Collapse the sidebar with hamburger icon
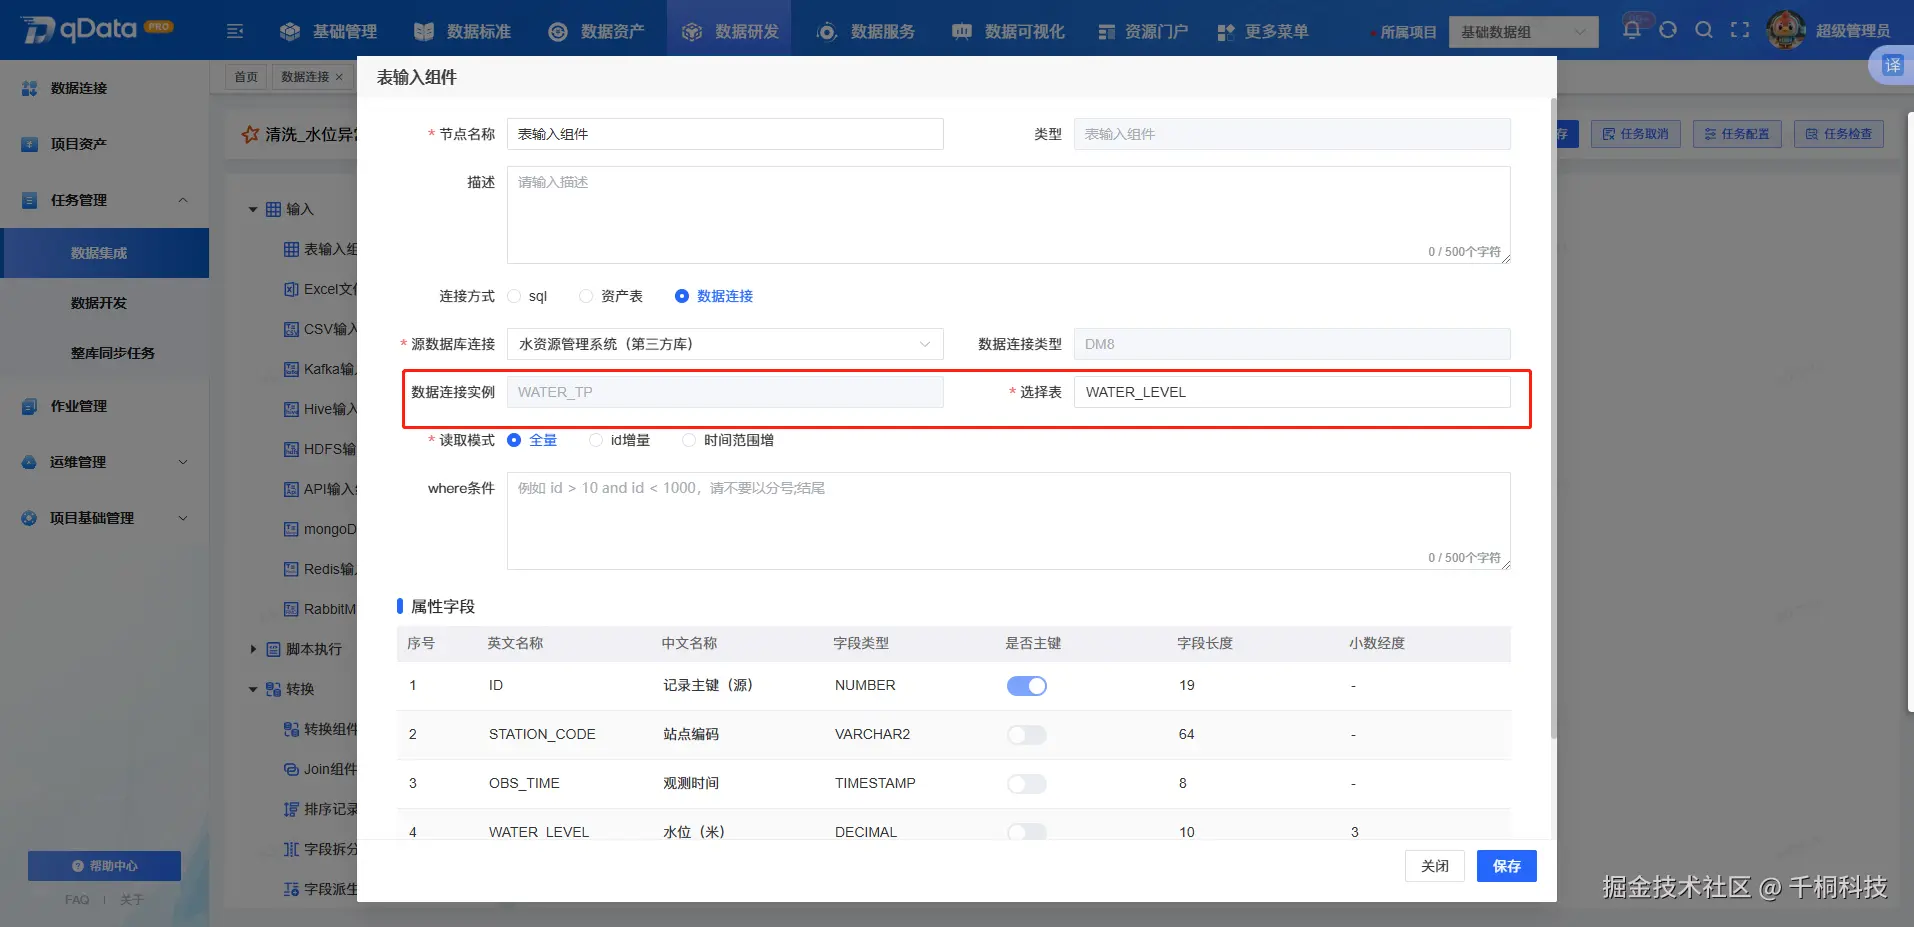Screen dimensions: 1914x927 coord(235,31)
